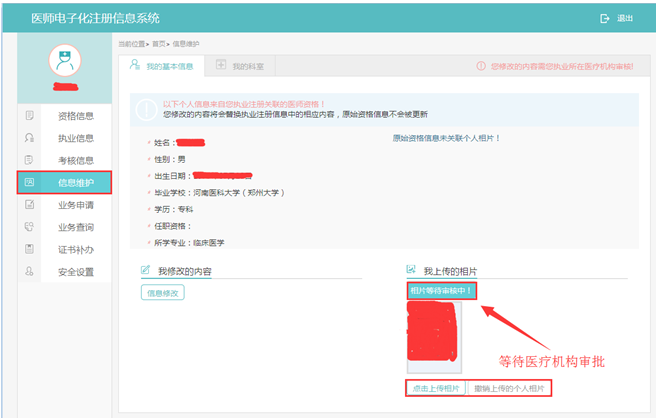
Task: Click the 退出 logout icon
Action: click(x=604, y=18)
